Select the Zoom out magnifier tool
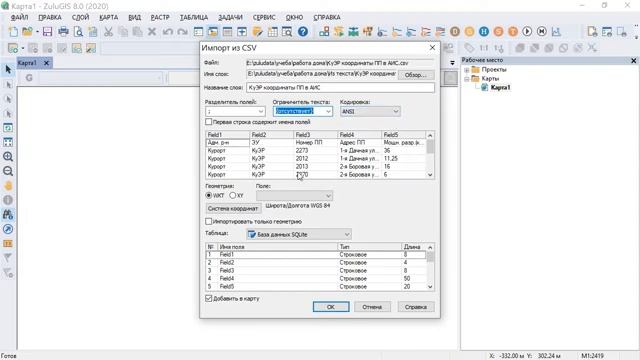The height and width of the screenshot is (360, 640). click(x=8, y=171)
